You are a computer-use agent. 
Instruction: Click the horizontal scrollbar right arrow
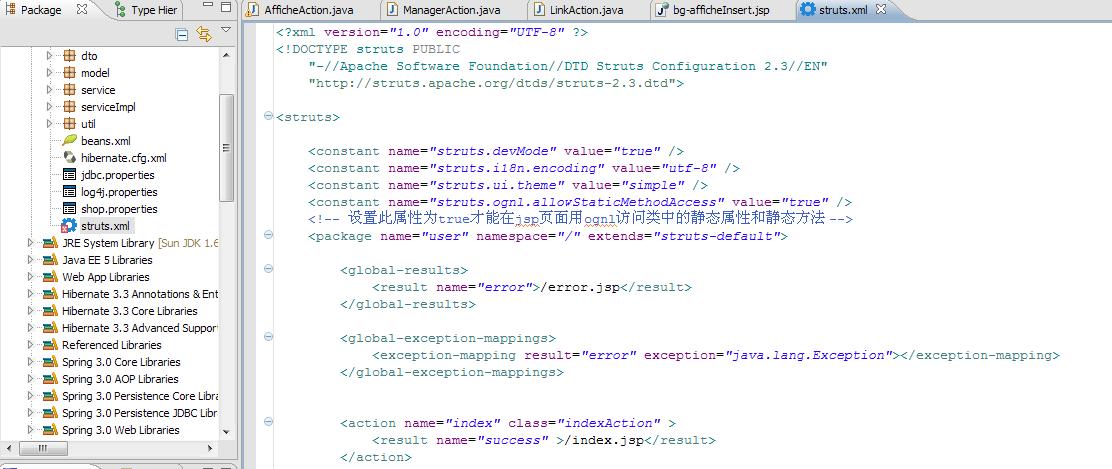(x=210, y=448)
